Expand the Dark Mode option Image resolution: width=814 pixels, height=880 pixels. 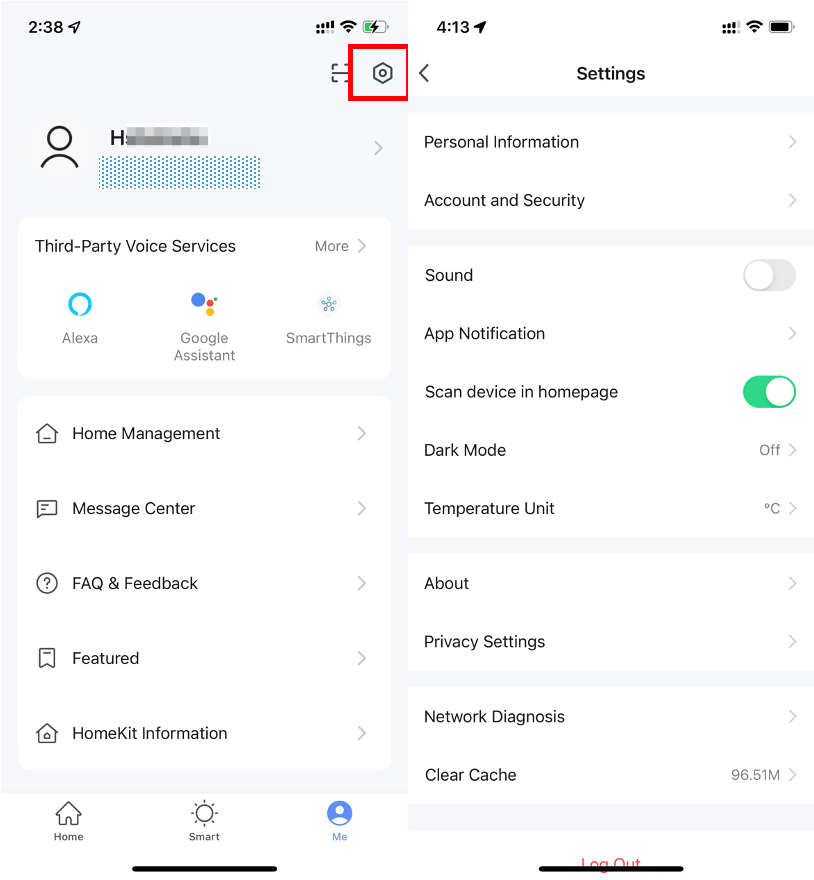point(610,450)
